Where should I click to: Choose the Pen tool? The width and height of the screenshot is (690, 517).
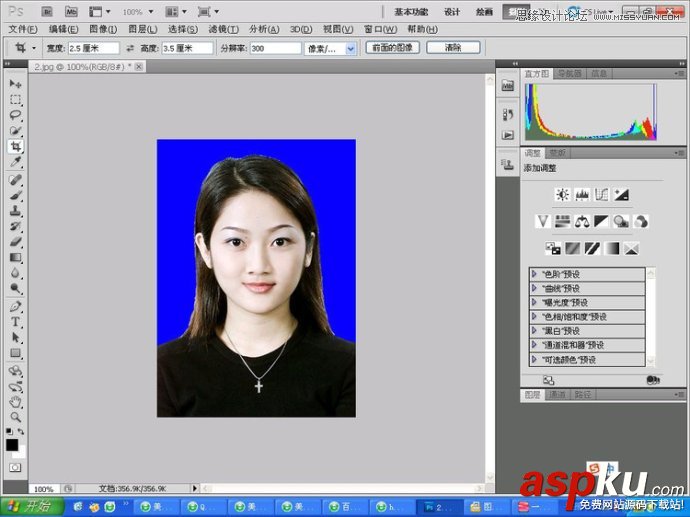click(x=16, y=306)
